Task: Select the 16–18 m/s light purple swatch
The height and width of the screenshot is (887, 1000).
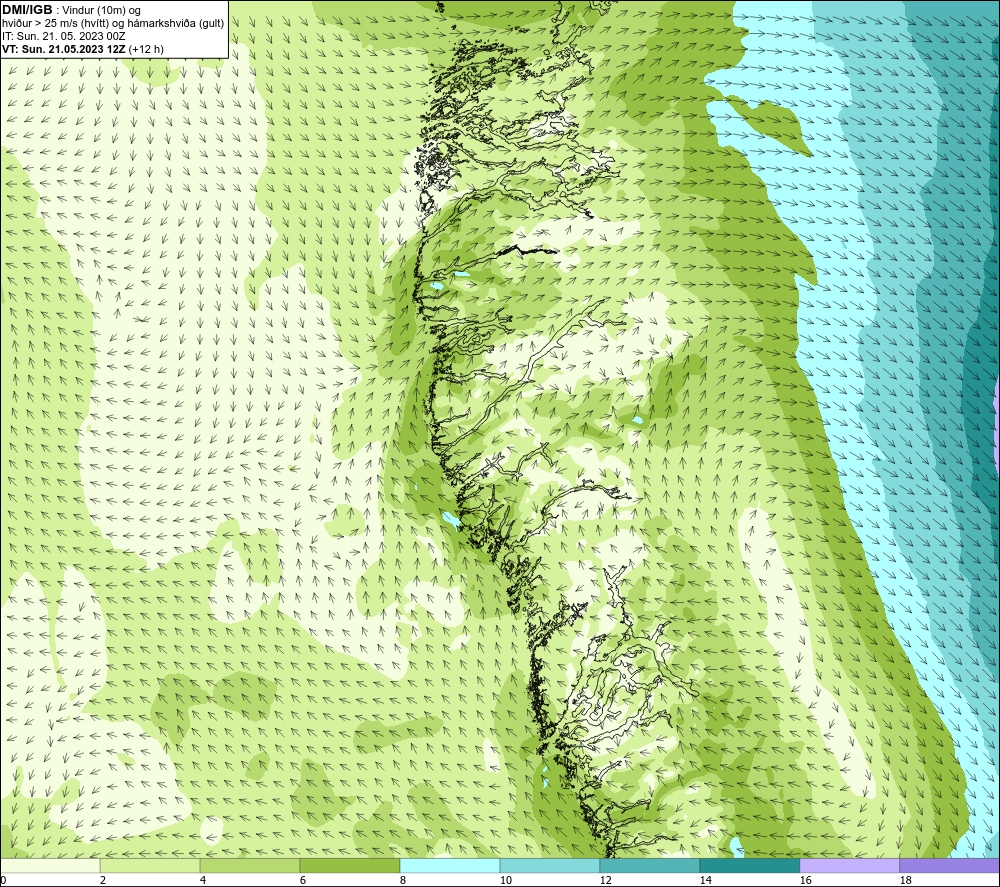Action: (849, 865)
